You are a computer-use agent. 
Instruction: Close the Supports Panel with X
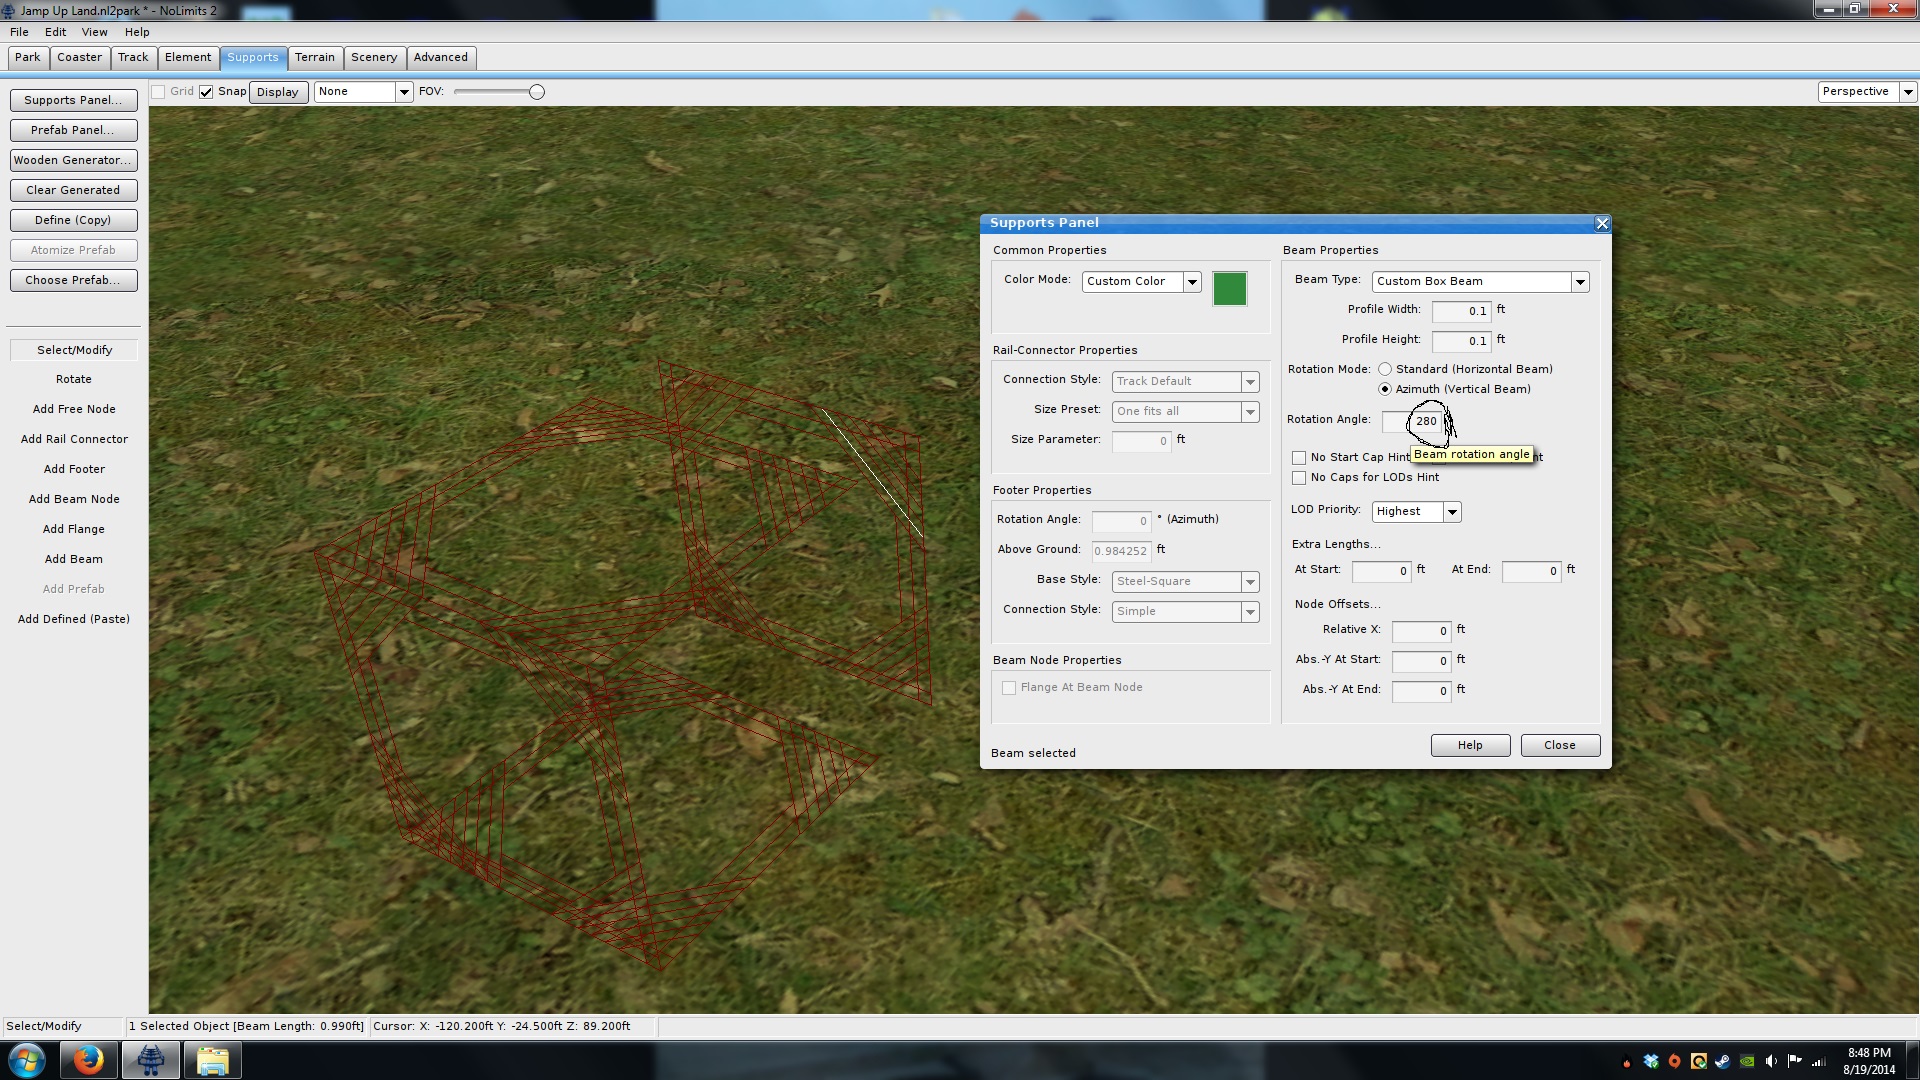point(1602,224)
